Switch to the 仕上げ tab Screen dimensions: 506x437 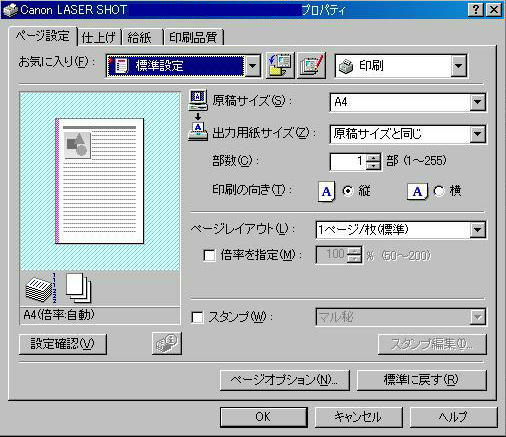click(99, 37)
